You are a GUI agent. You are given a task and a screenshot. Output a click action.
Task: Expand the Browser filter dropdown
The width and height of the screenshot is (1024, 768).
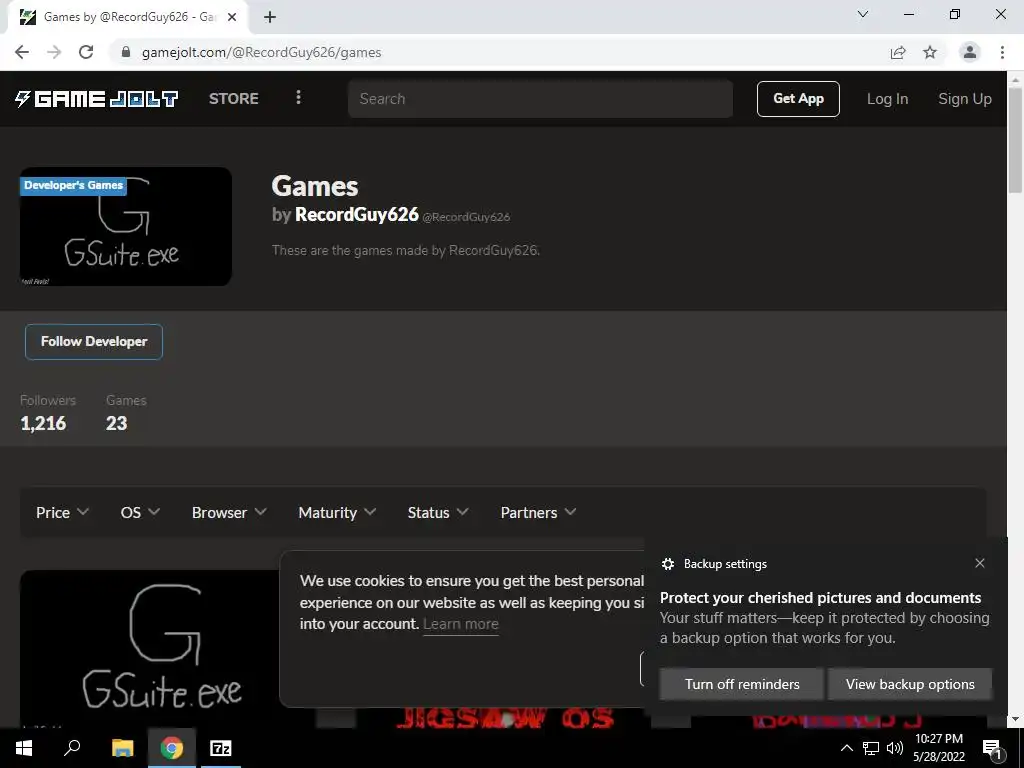(229, 513)
